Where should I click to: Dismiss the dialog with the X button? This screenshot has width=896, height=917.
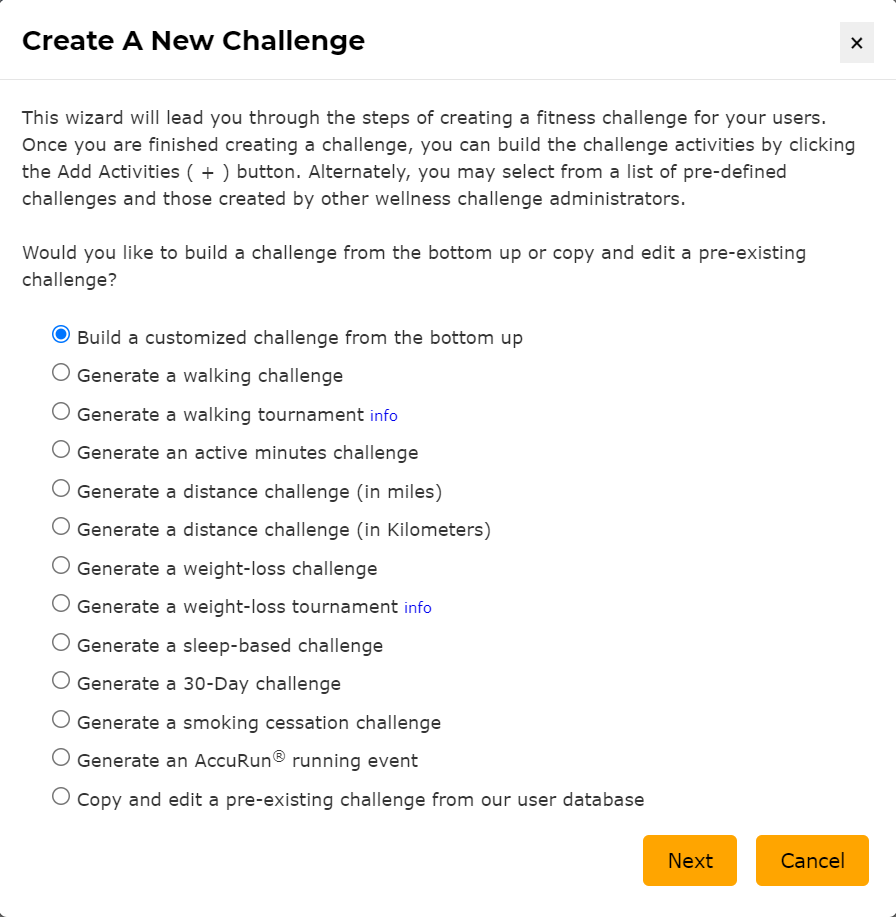pyautogui.click(x=857, y=43)
